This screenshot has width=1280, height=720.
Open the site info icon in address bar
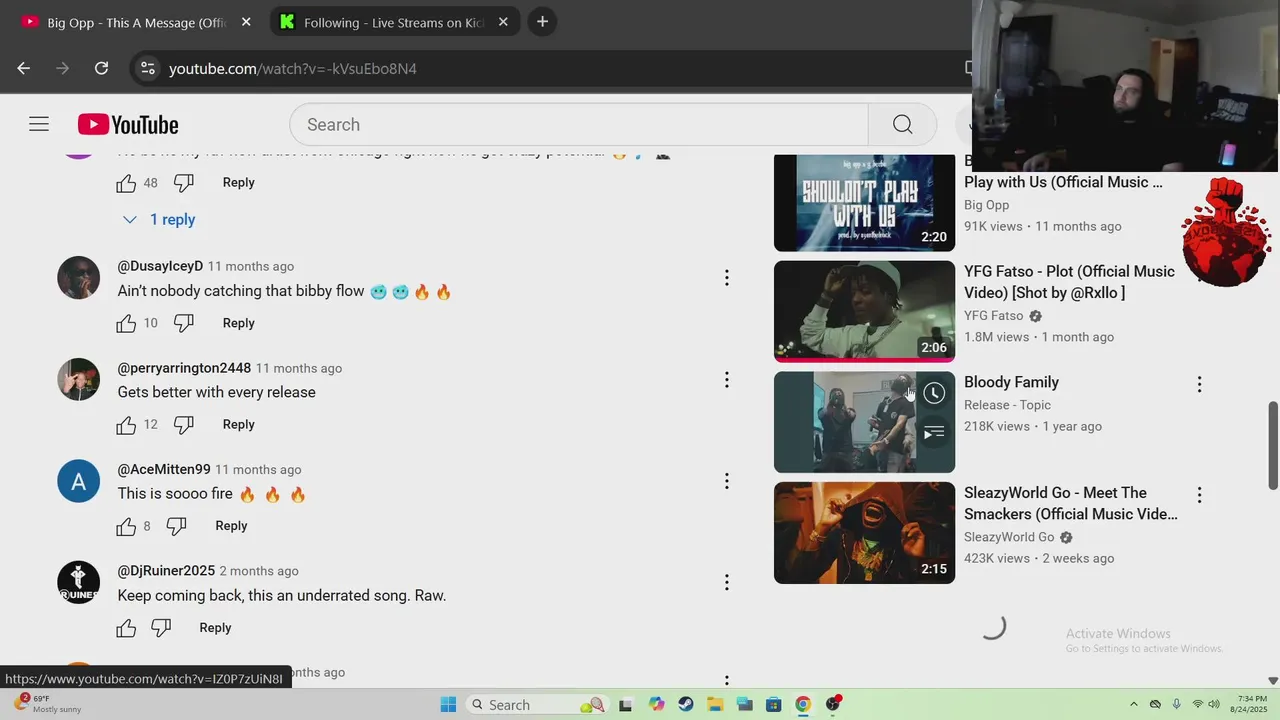[148, 68]
